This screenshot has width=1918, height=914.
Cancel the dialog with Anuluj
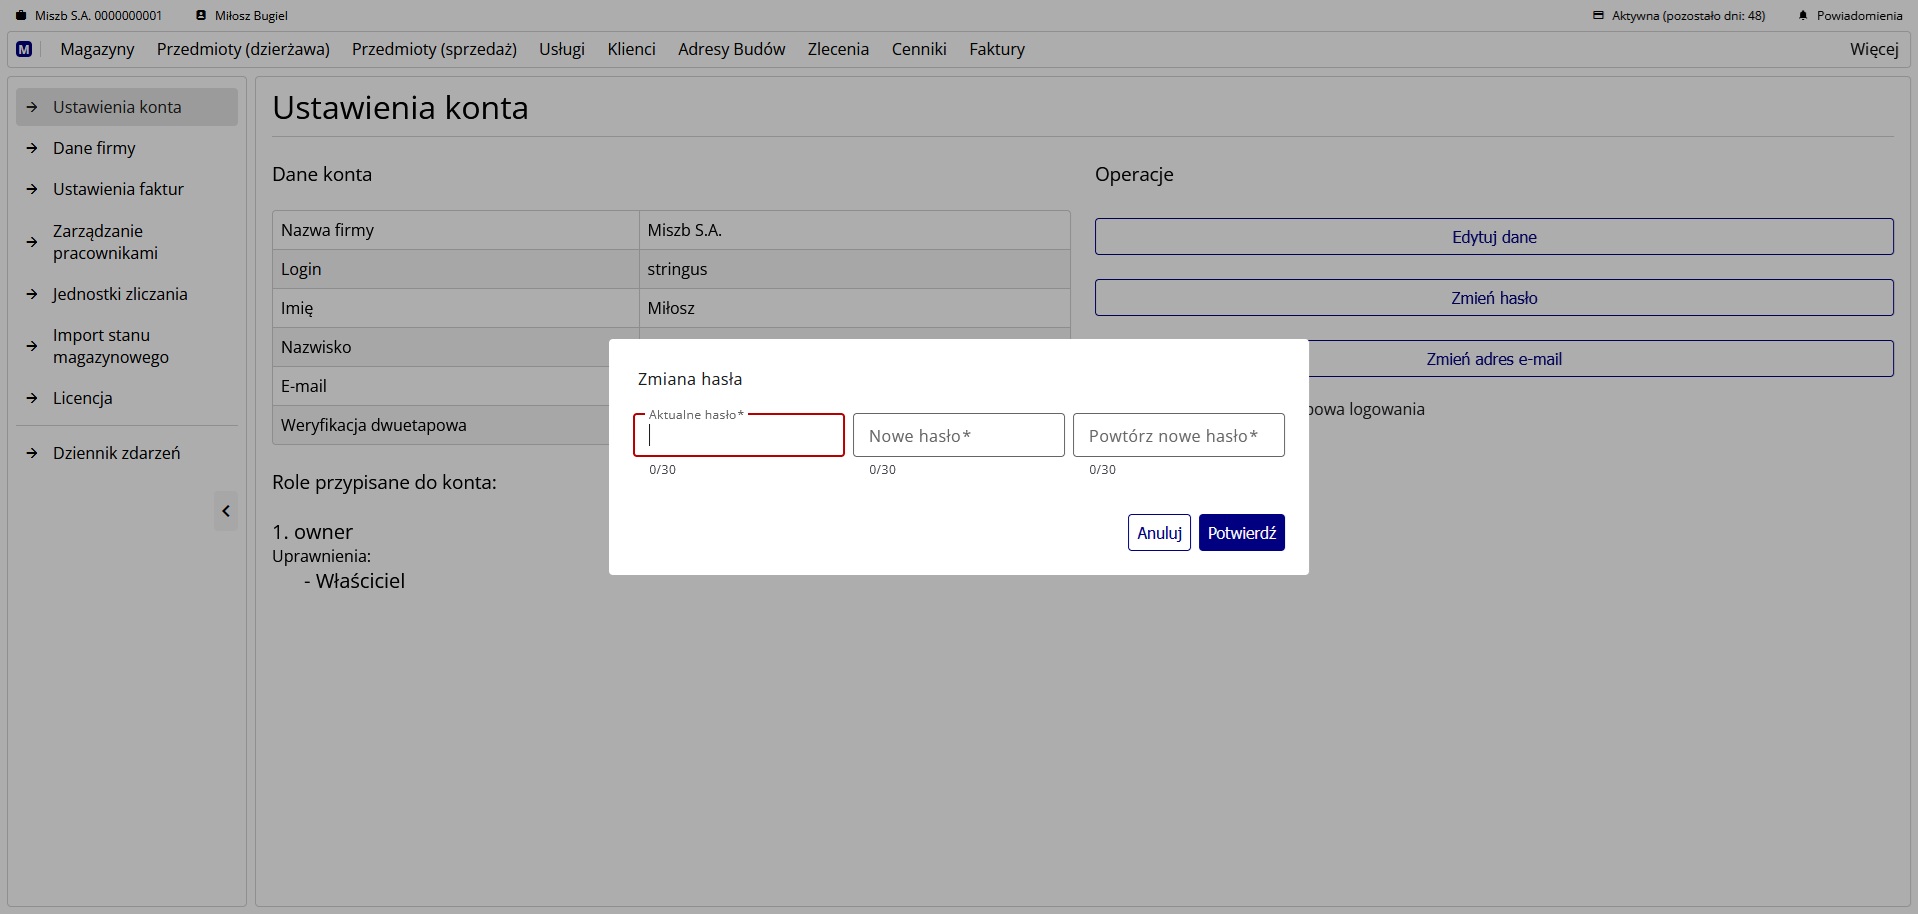tap(1158, 533)
